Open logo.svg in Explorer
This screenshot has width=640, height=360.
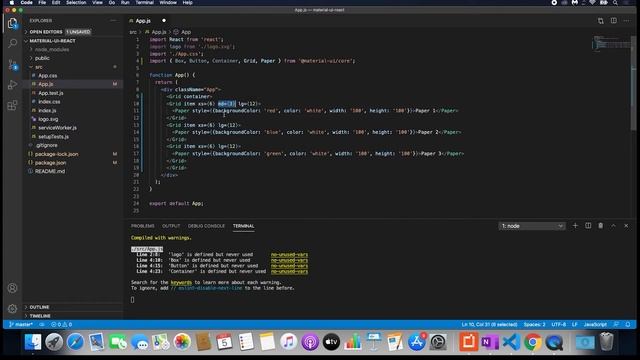coord(48,119)
